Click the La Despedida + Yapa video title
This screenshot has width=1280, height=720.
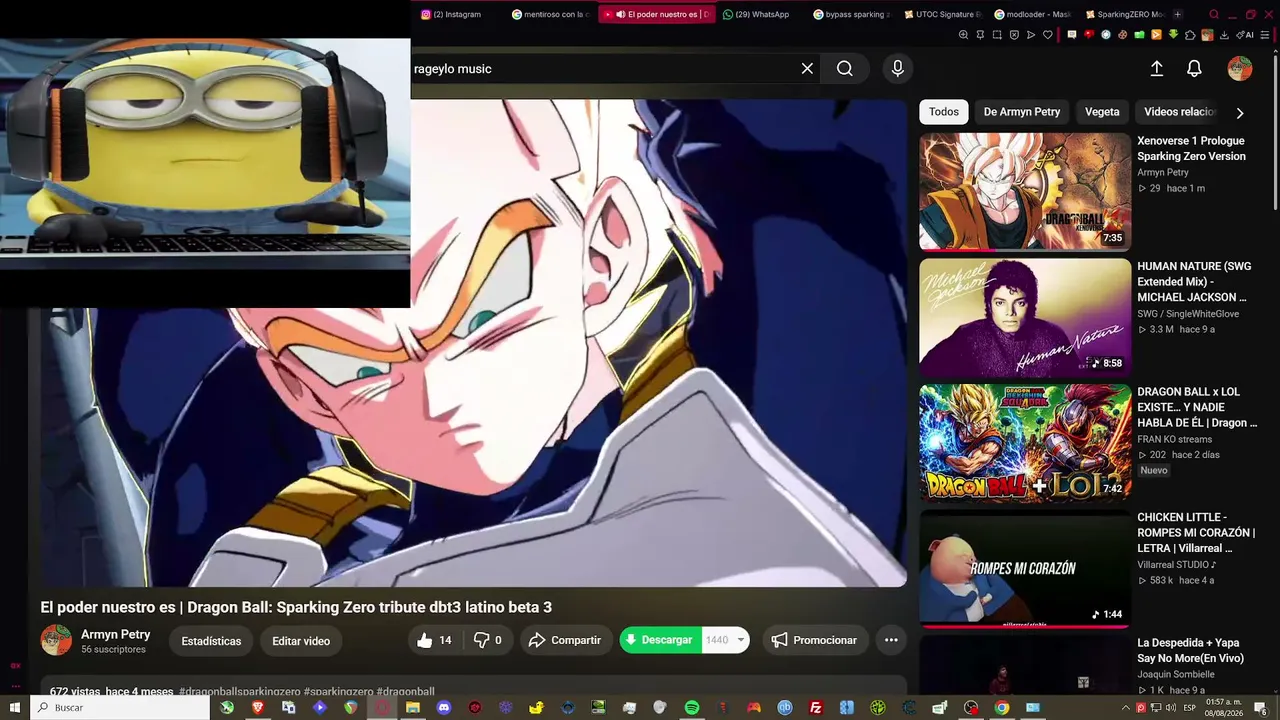(1190, 651)
